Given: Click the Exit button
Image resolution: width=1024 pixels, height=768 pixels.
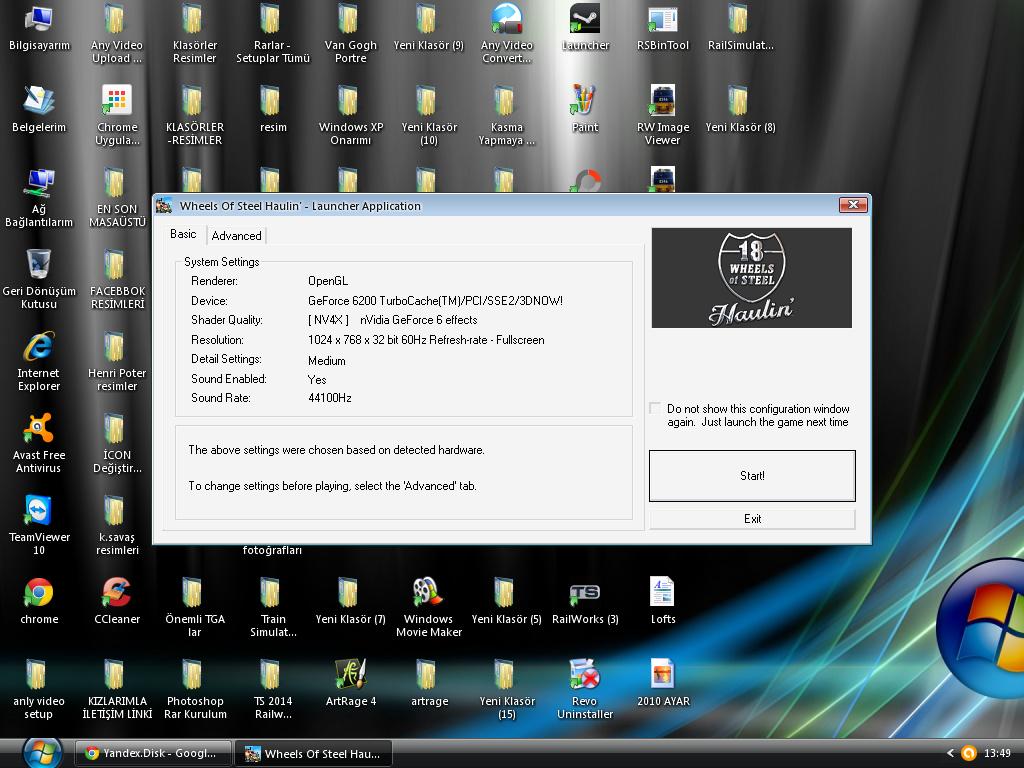Looking at the screenshot, I should pyautogui.click(x=752, y=519).
